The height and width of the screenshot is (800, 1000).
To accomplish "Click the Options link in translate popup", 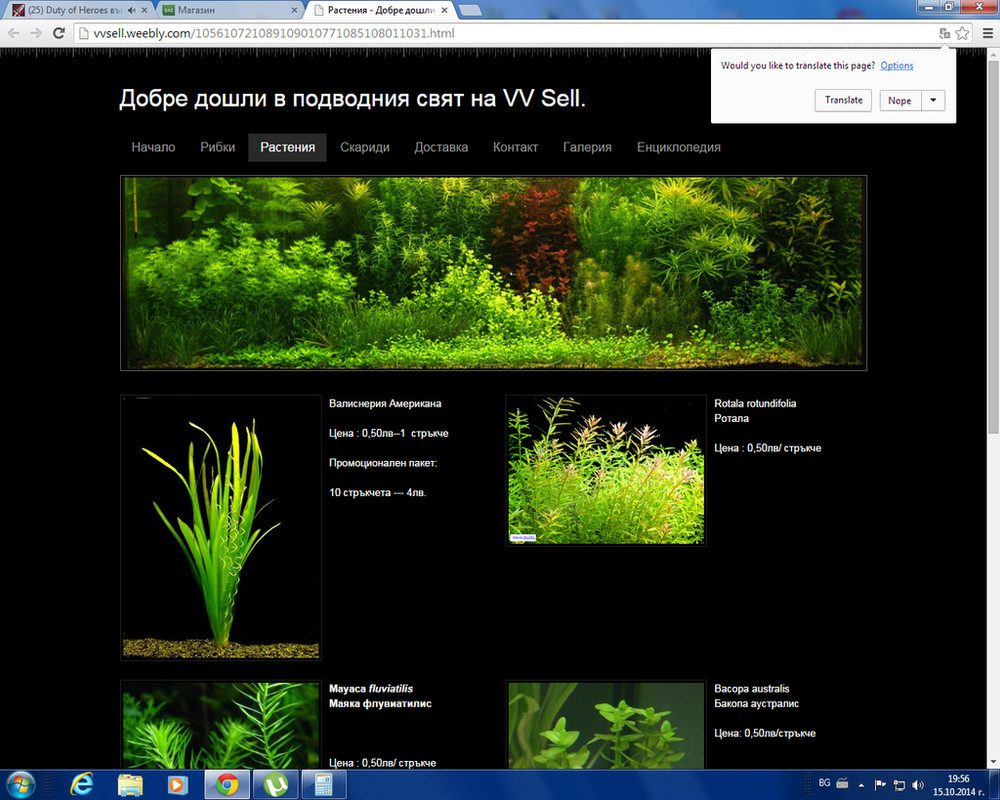I will click(x=896, y=66).
